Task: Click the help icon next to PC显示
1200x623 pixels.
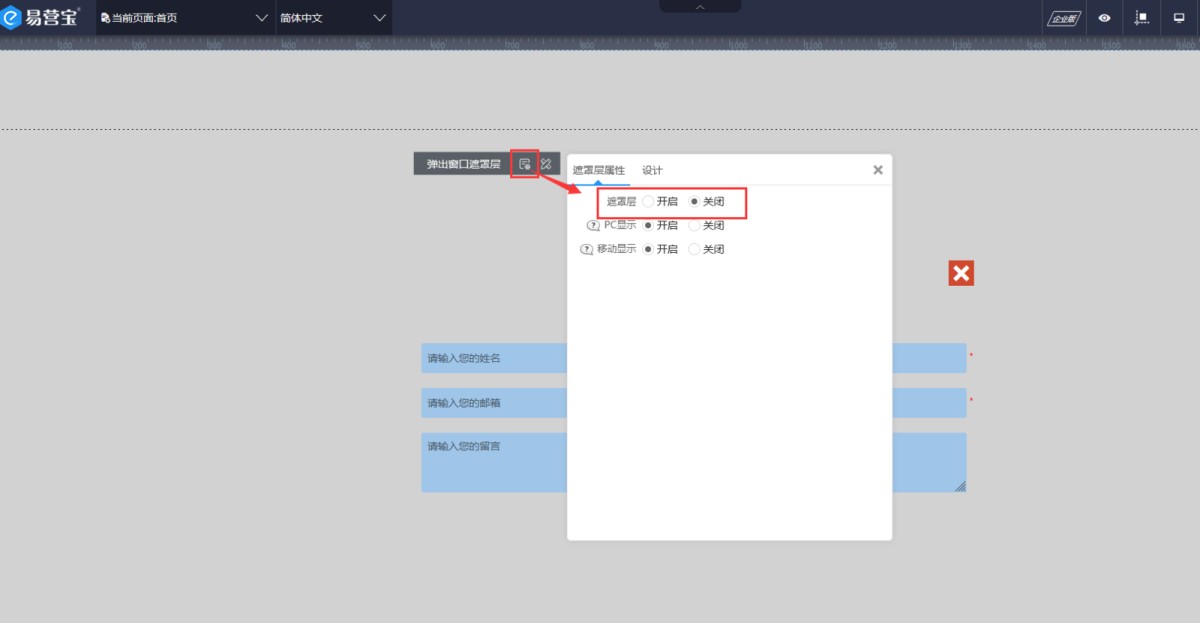Action: [593, 225]
